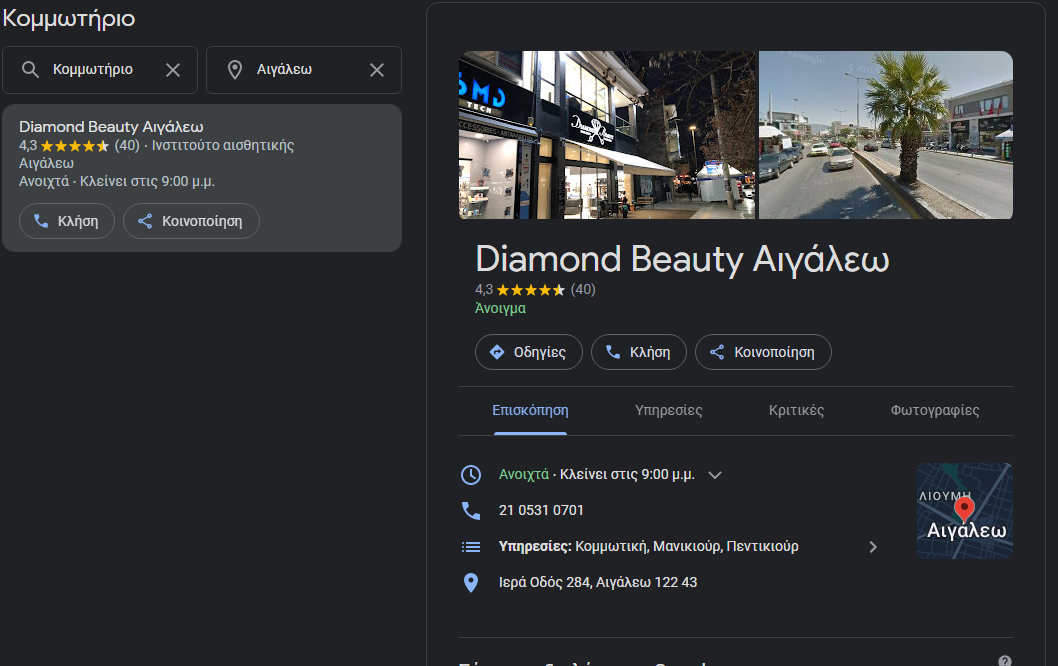Click Κοινοποίηση button in the details panel

coord(763,352)
